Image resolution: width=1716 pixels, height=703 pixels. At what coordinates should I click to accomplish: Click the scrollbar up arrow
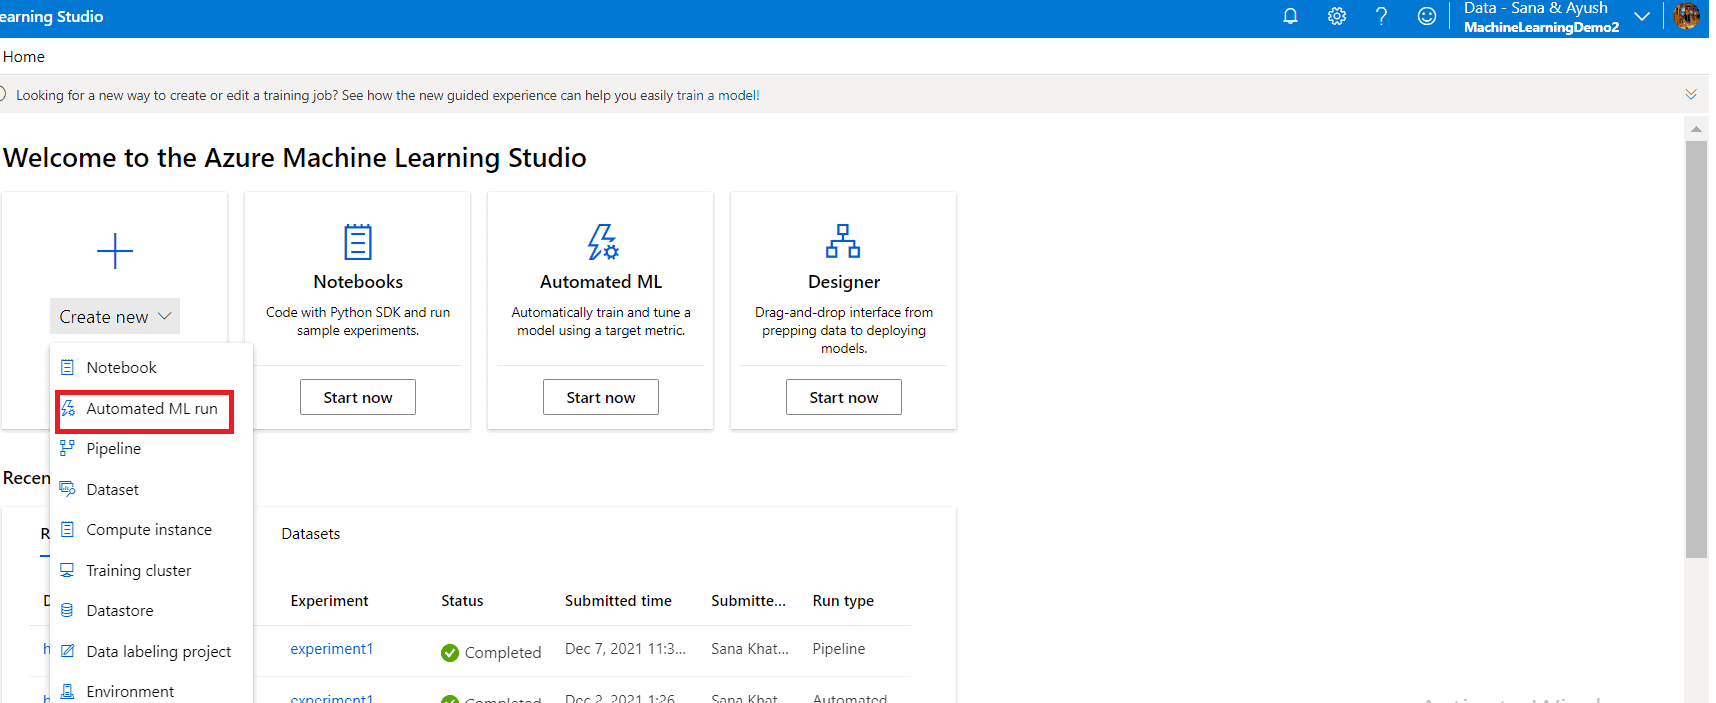pos(1696,128)
